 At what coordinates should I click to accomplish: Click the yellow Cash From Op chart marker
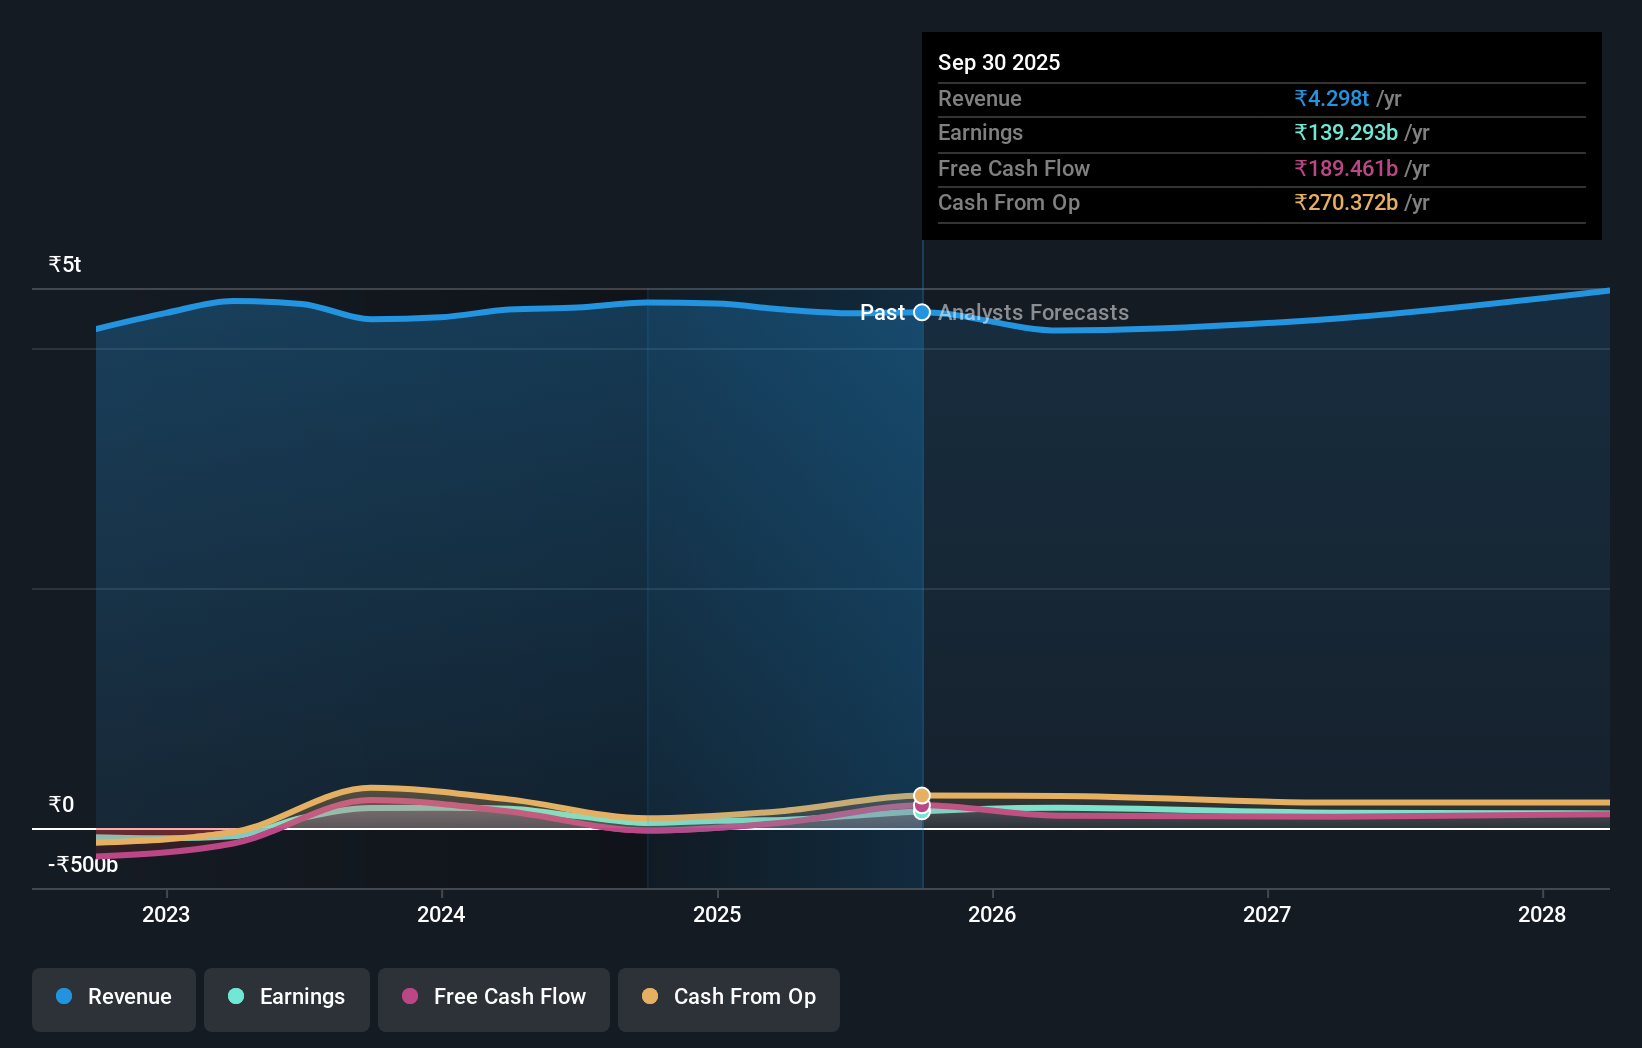click(x=921, y=794)
